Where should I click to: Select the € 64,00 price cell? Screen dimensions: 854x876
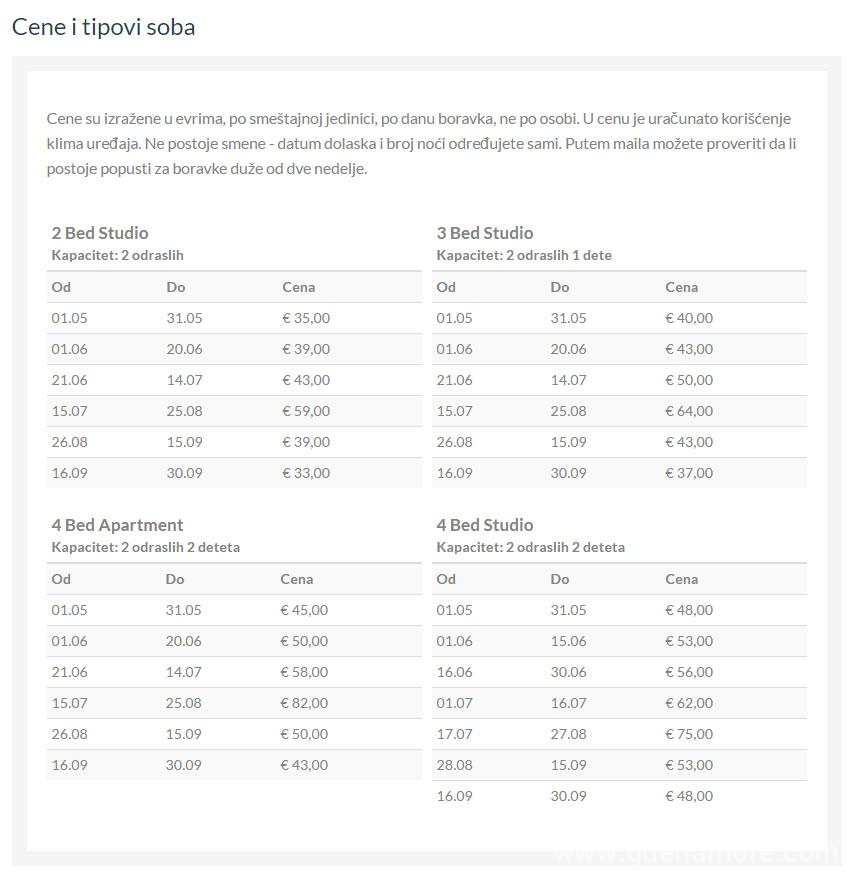(x=689, y=411)
